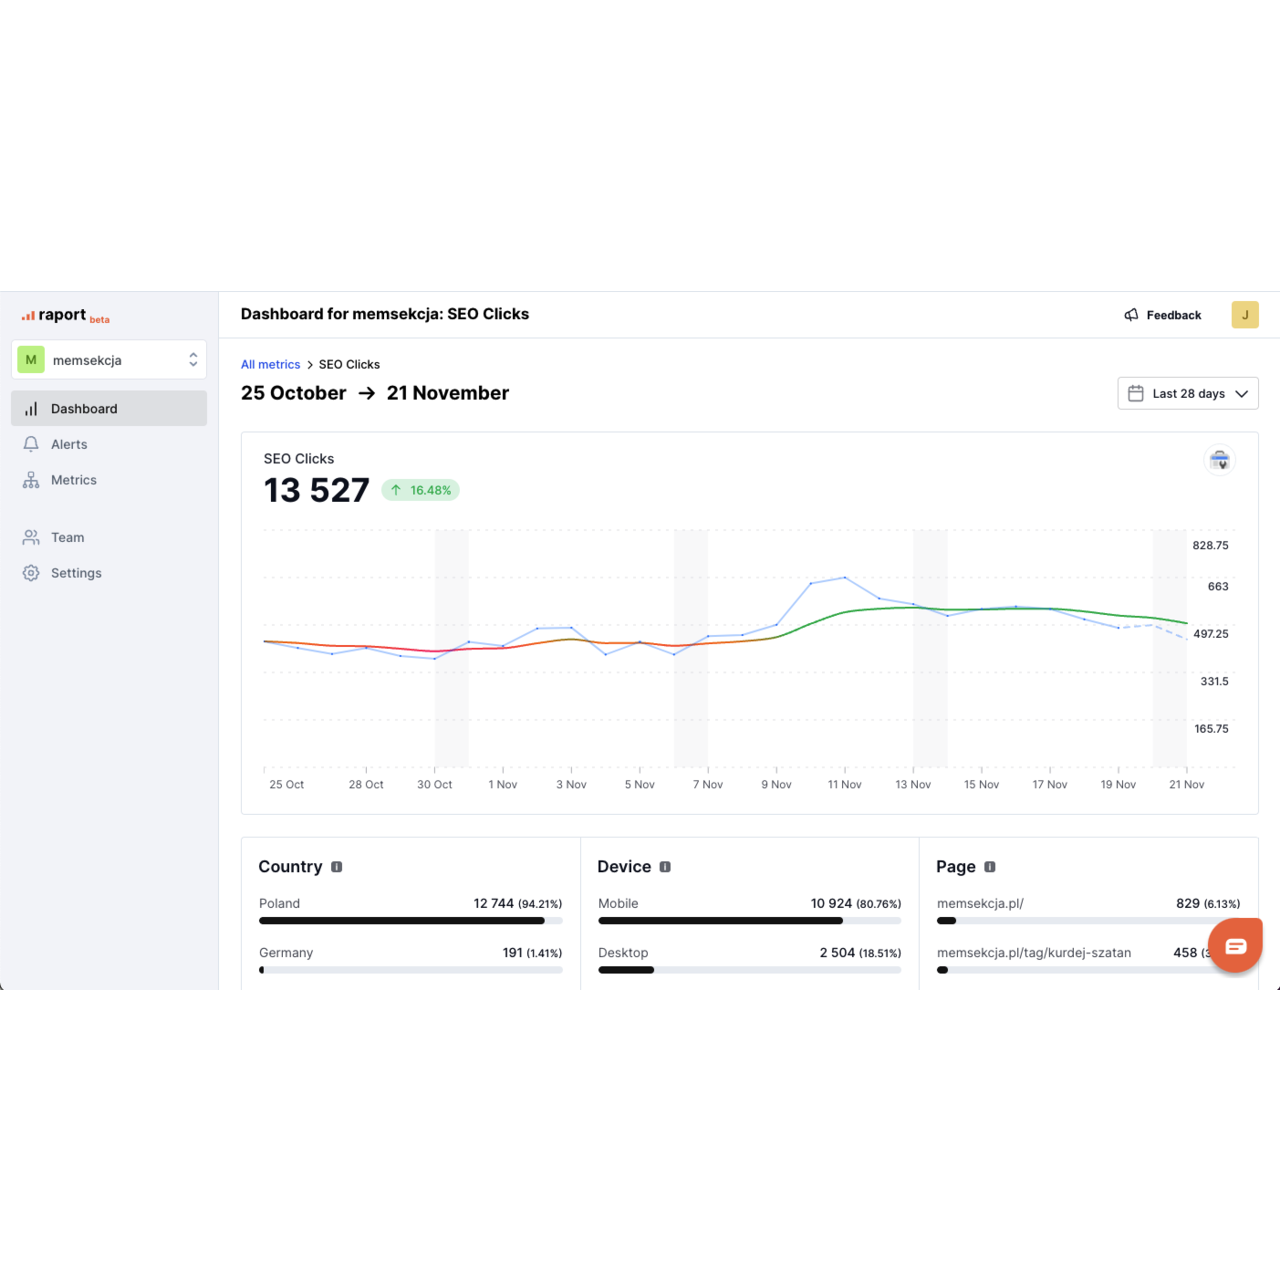Open the Google Search Console source icon
This screenshot has height=1280, width=1280.
pyautogui.click(x=1219, y=461)
